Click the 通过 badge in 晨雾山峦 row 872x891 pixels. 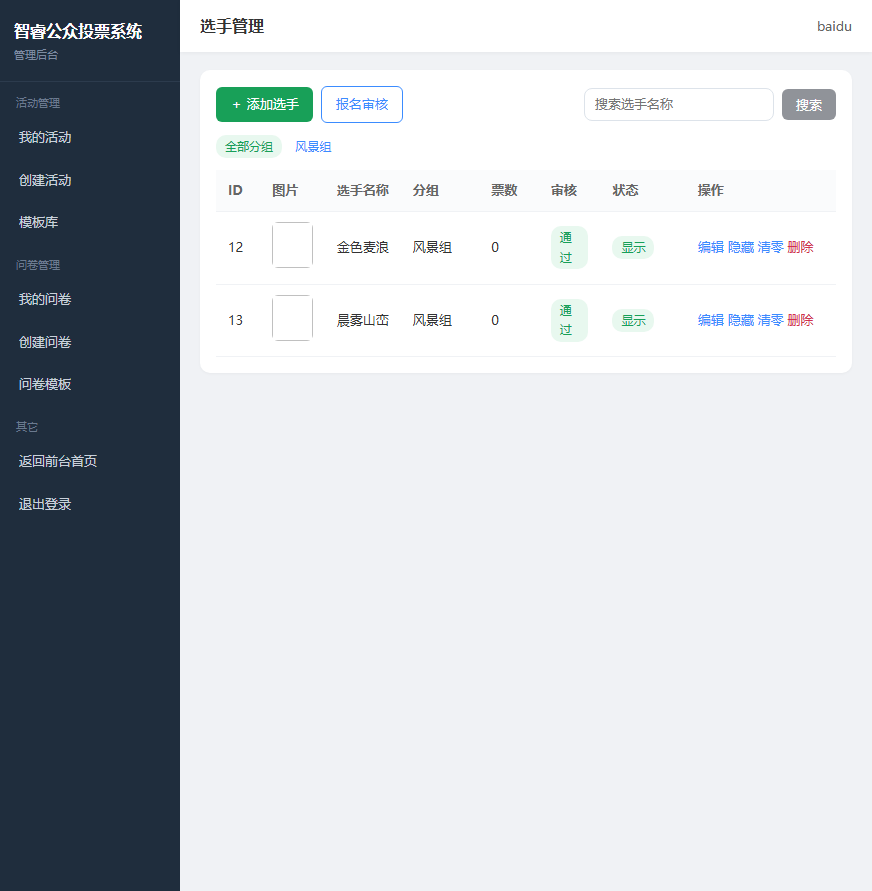point(569,320)
